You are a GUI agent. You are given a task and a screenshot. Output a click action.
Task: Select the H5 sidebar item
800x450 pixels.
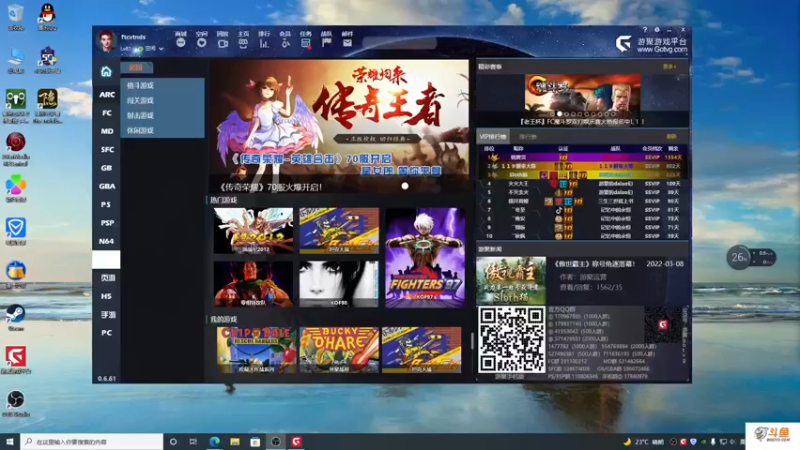107,296
